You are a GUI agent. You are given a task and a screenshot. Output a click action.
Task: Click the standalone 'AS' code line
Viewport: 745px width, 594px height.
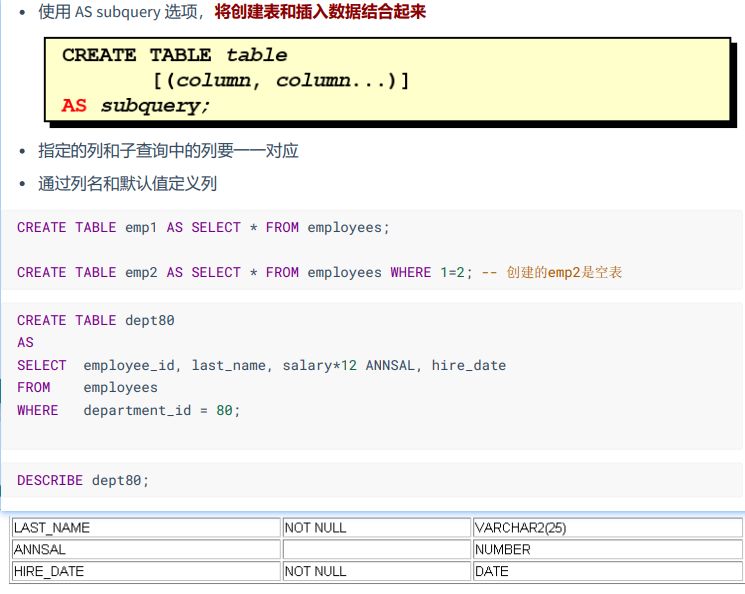[25, 343]
